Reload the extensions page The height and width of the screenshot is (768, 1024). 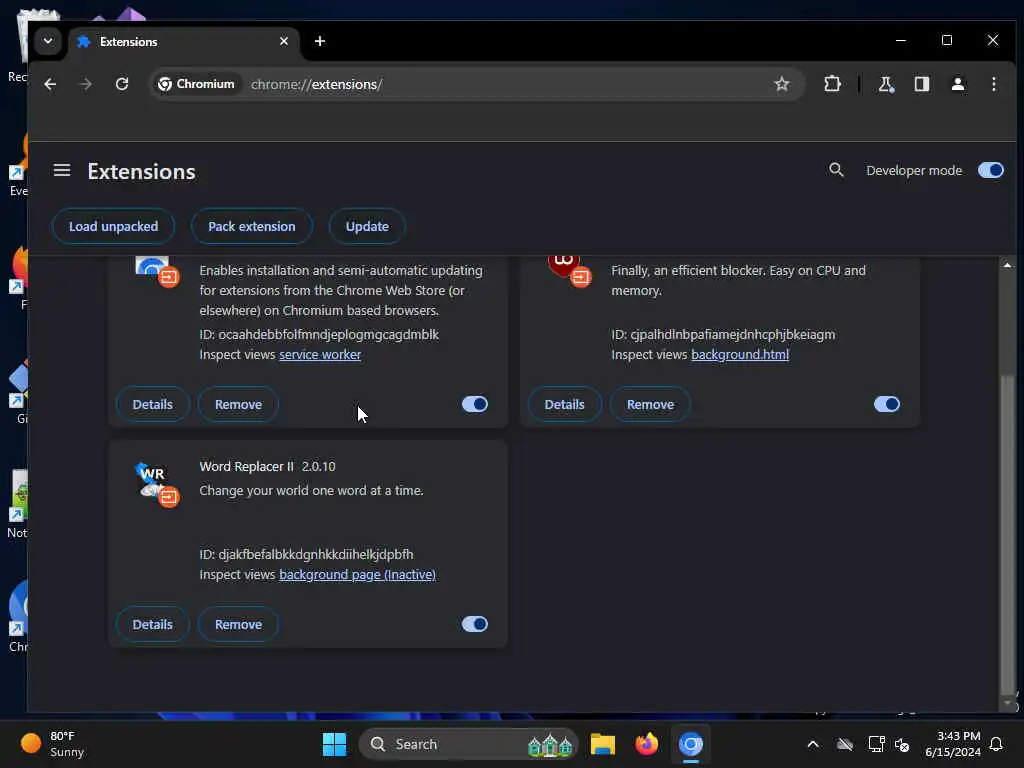122,84
